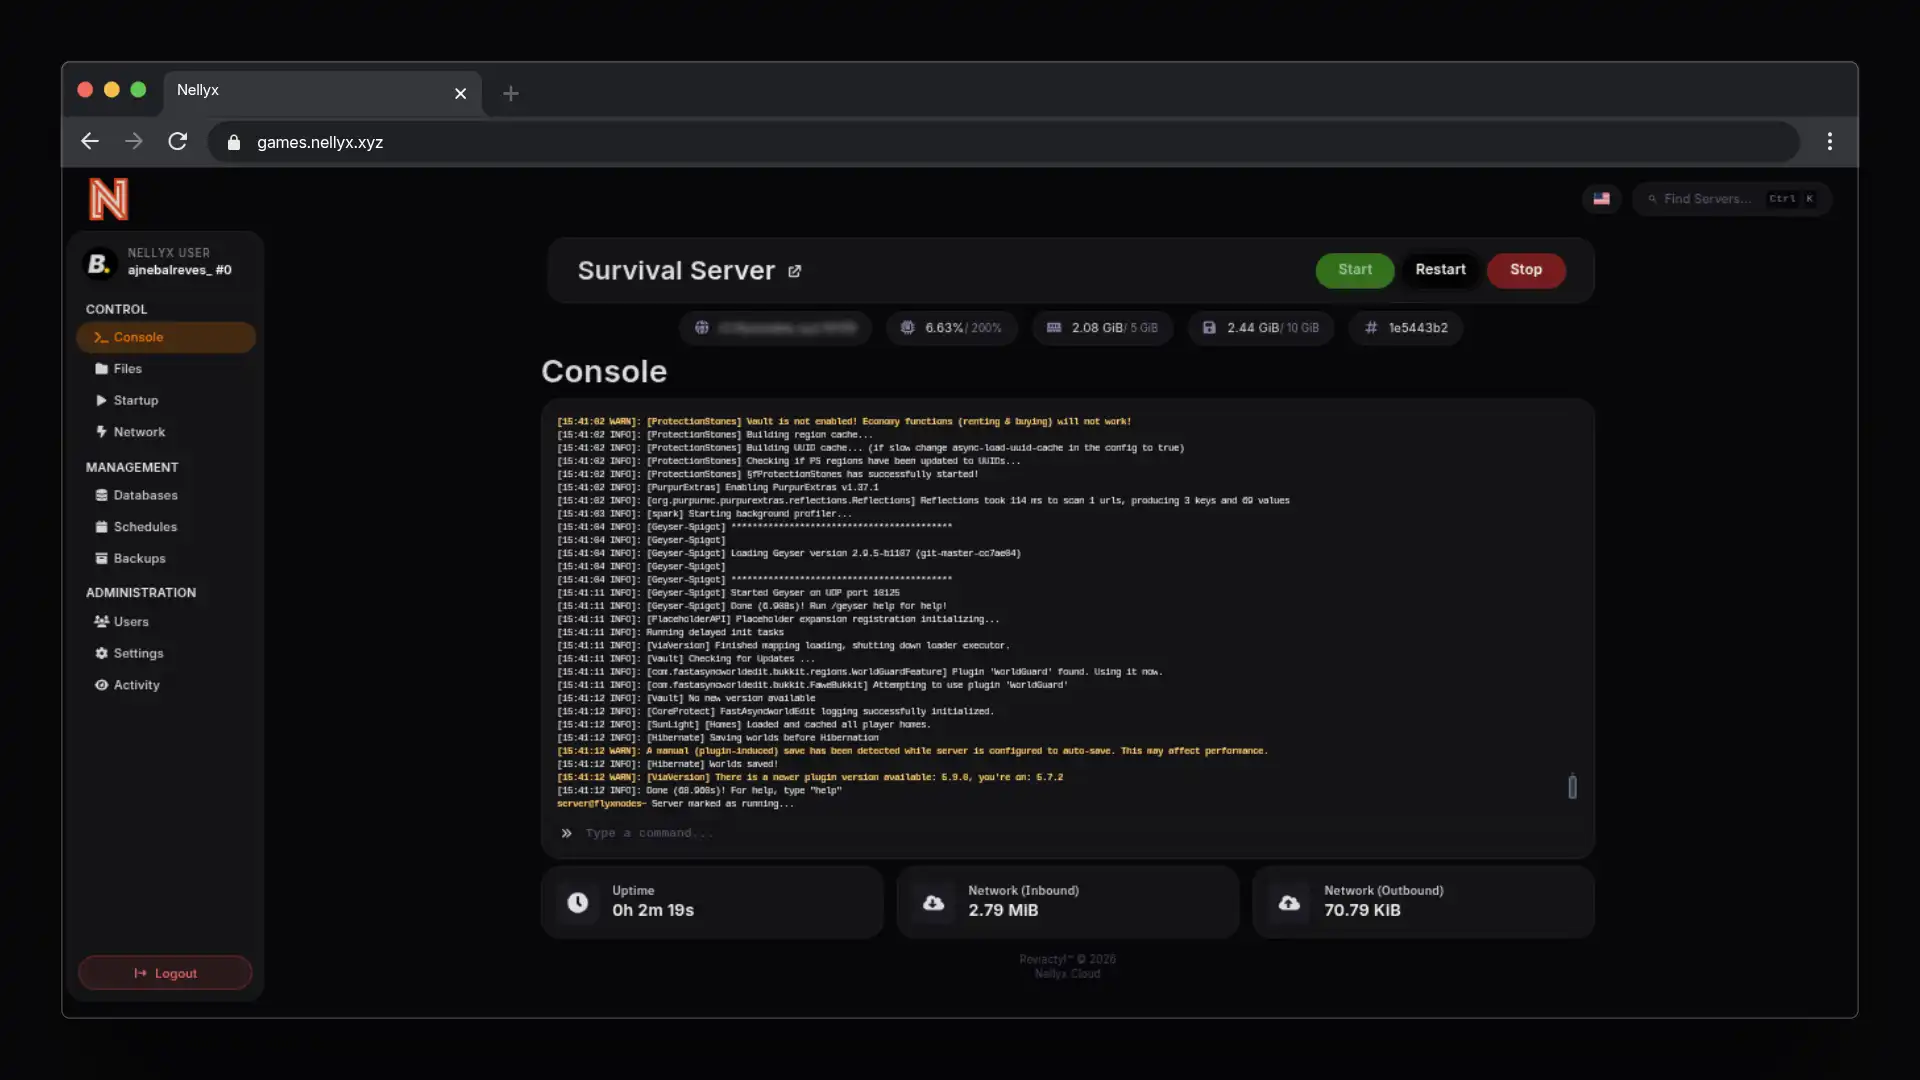Click the CPU usage 6.63% badge
The width and height of the screenshot is (1920, 1080).
pos(951,328)
